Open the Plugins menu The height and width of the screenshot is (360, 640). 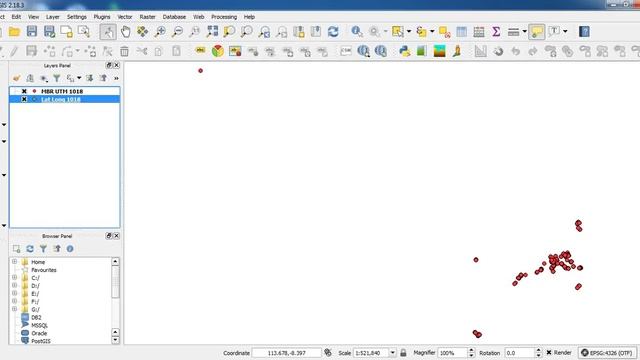tap(102, 17)
